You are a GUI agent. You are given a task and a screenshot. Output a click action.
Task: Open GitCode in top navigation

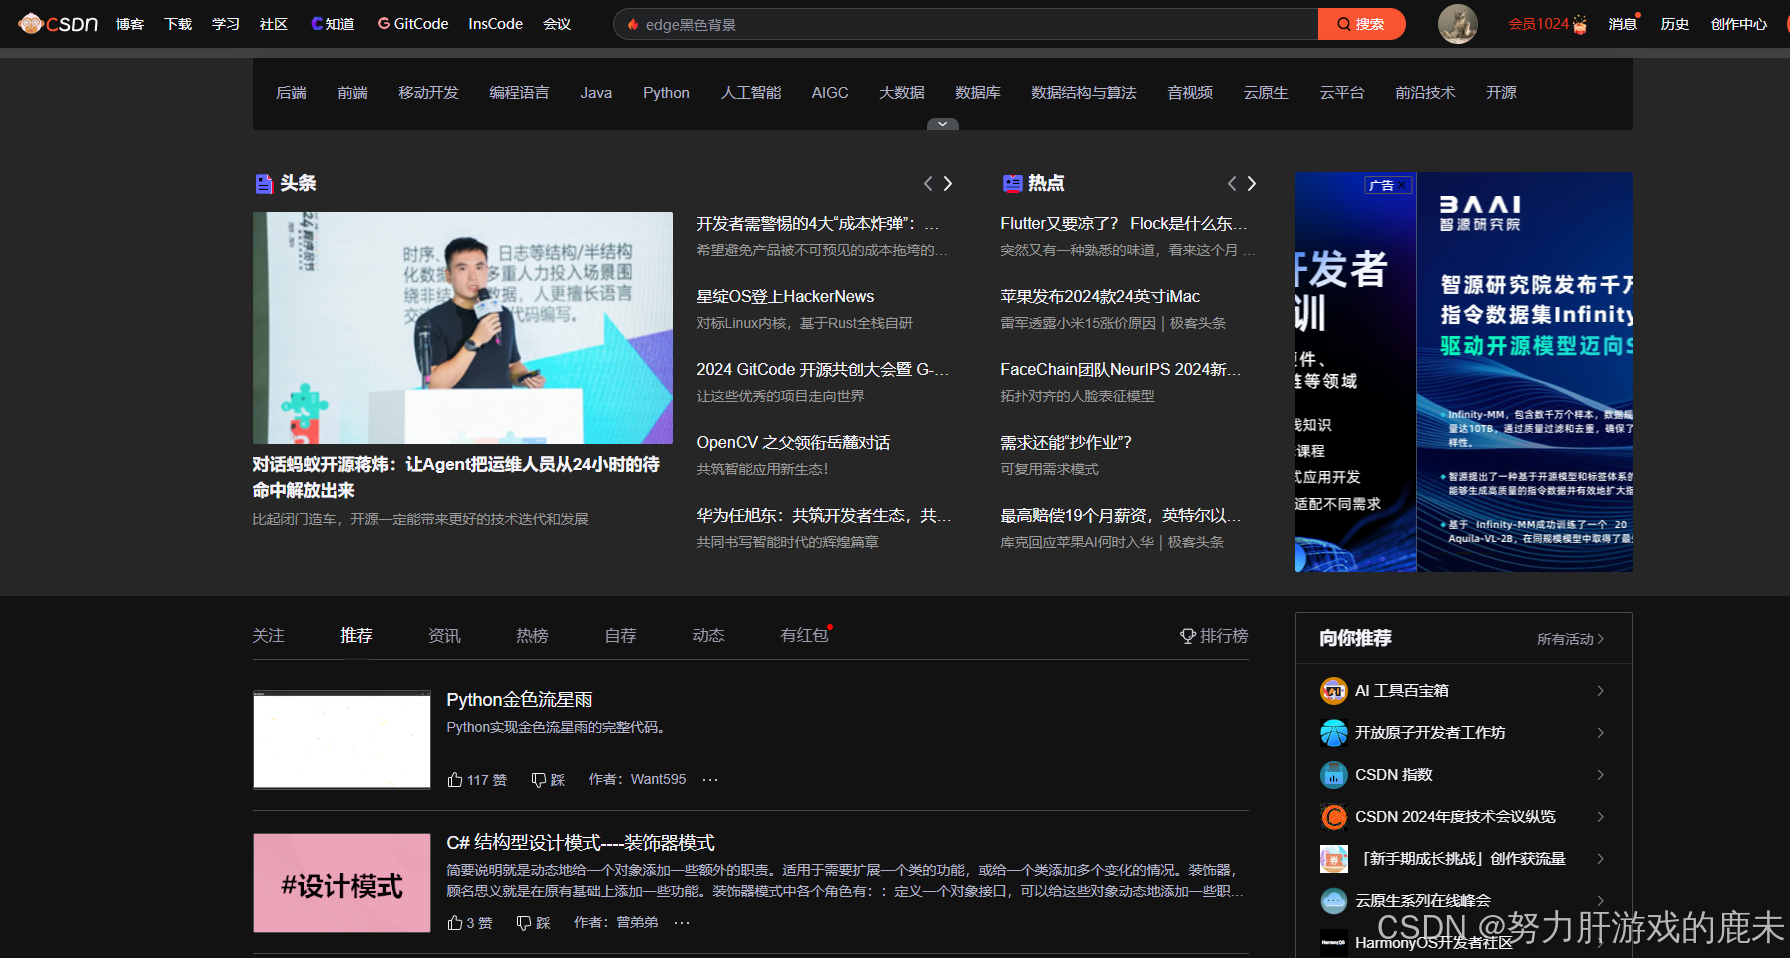point(413,24)
